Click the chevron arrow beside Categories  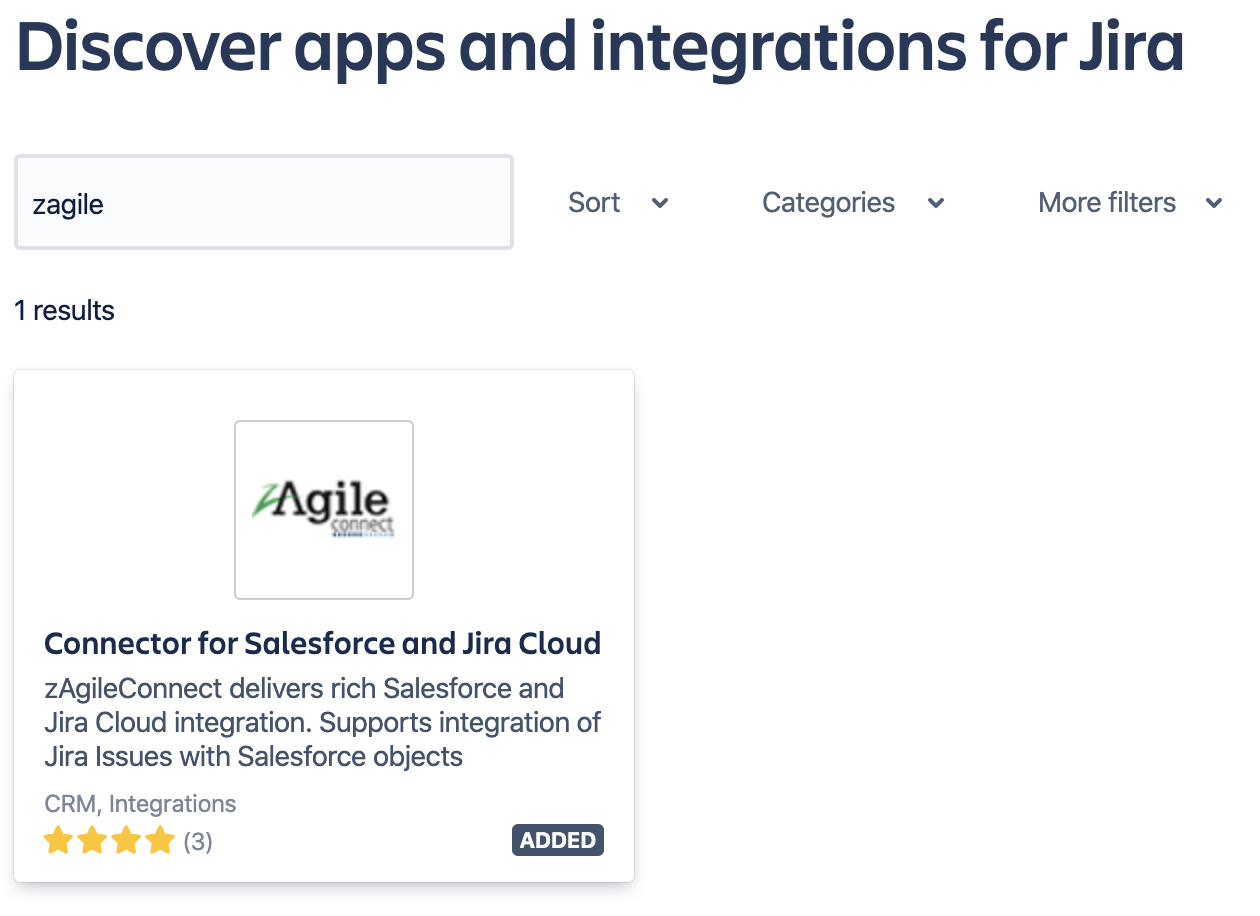point(936,203)
